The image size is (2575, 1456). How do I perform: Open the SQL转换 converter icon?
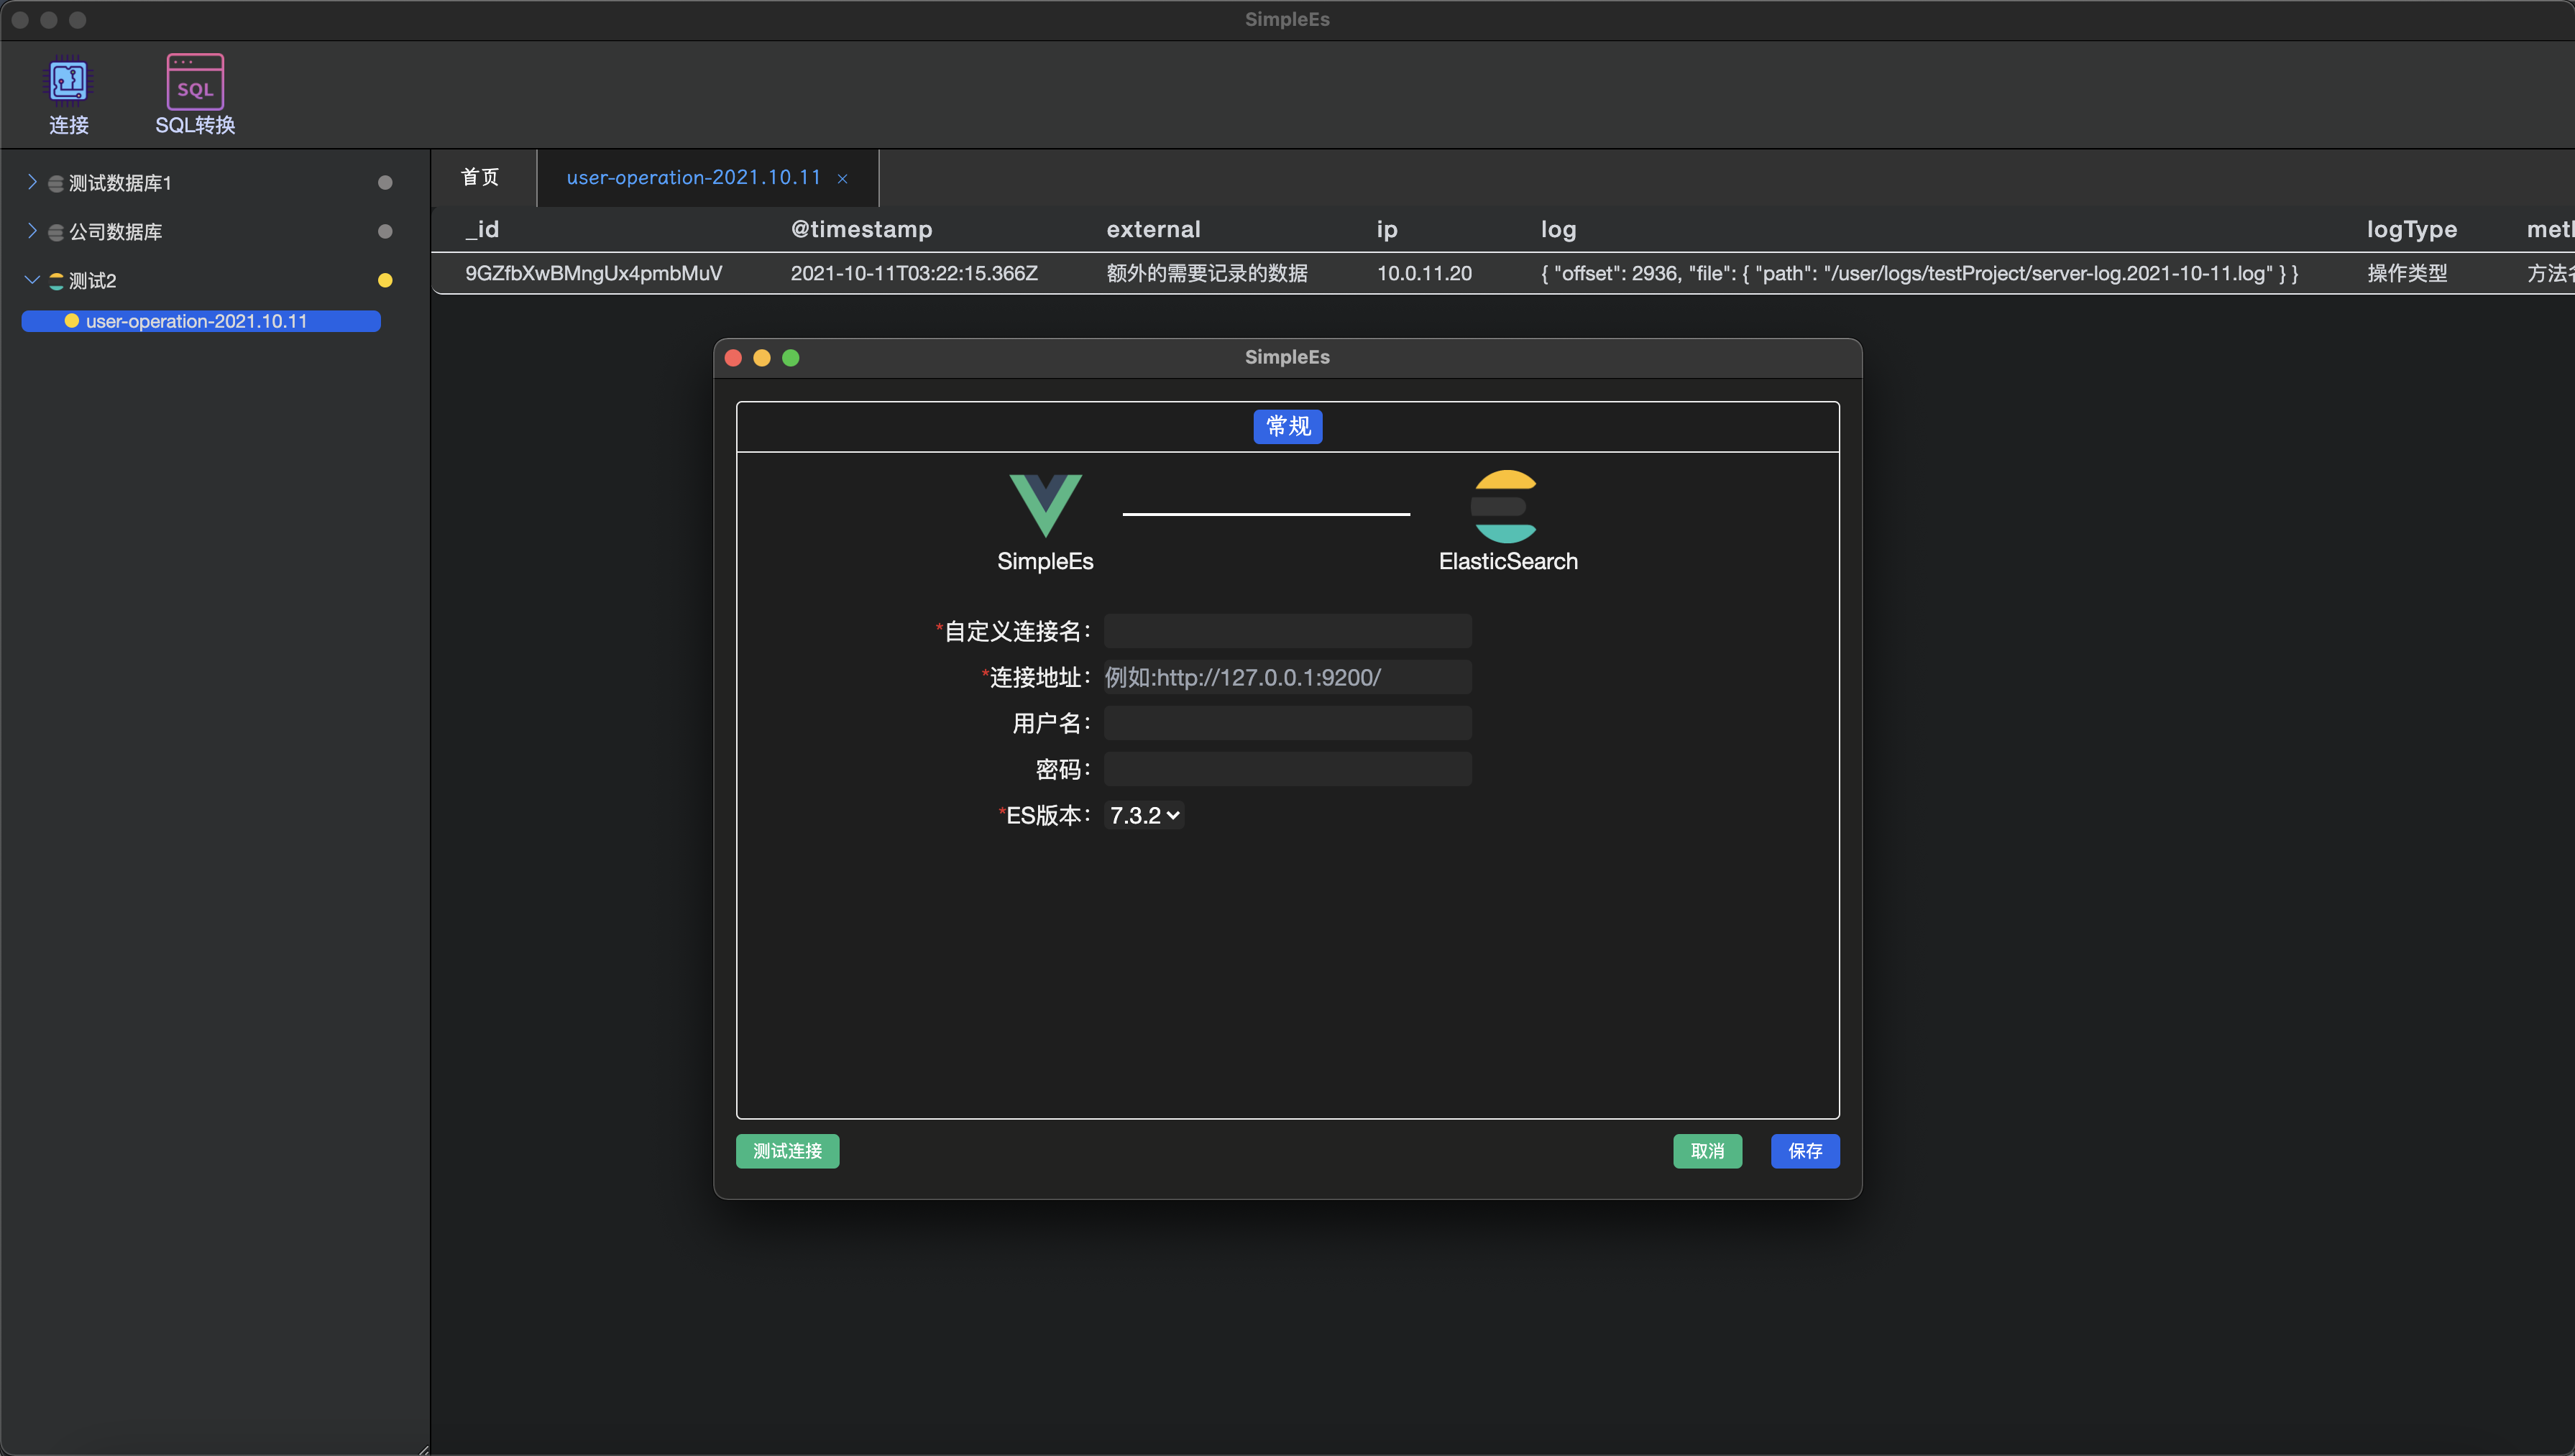point(195,82)
